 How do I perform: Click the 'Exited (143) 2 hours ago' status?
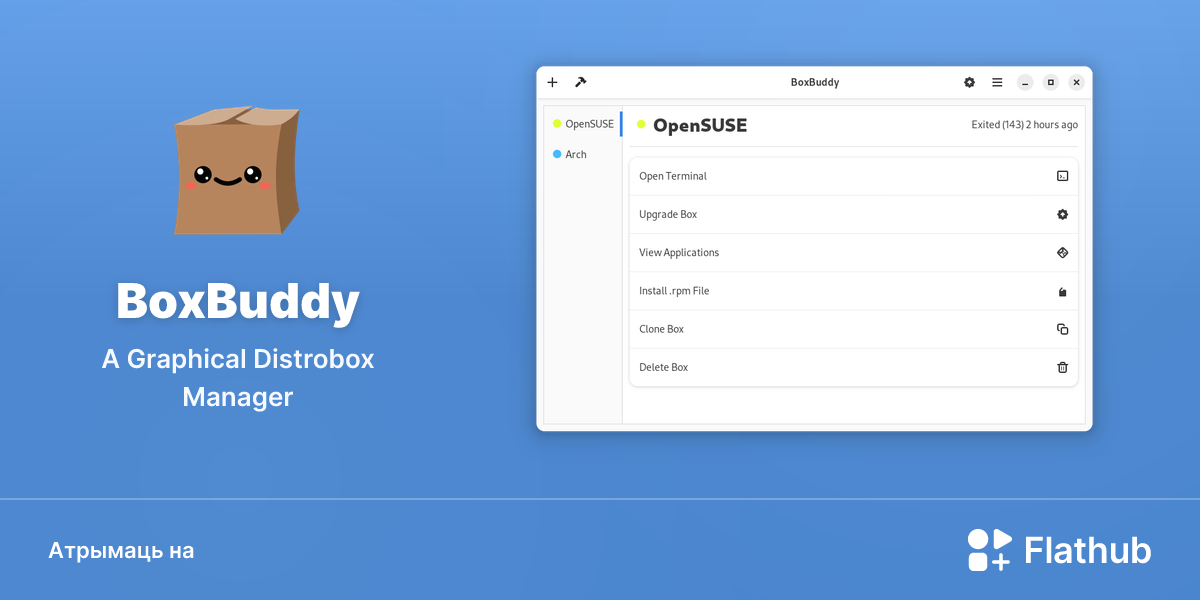(1024, 125)
